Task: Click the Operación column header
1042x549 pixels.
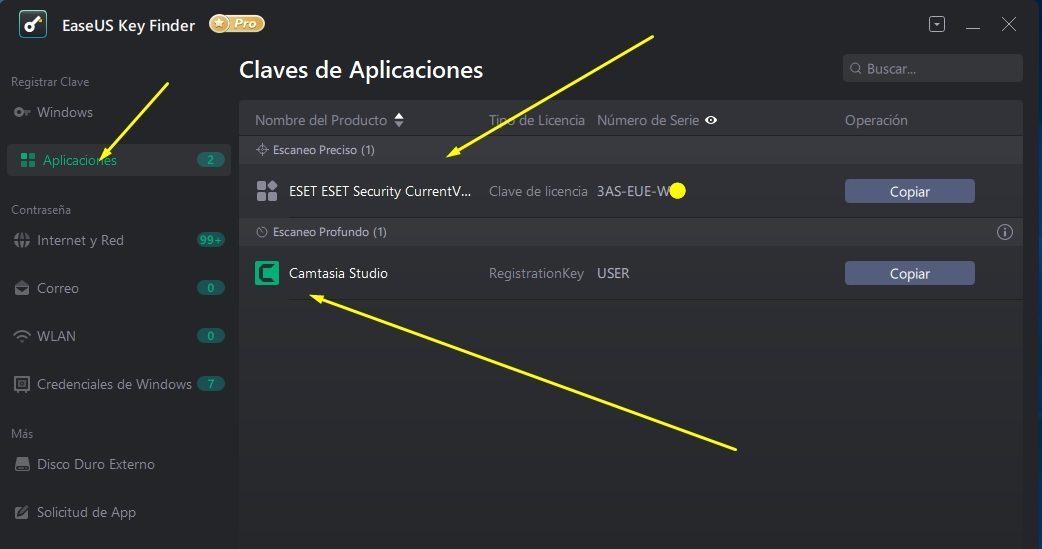Action: pyautogui.click(x=876, y=120)
